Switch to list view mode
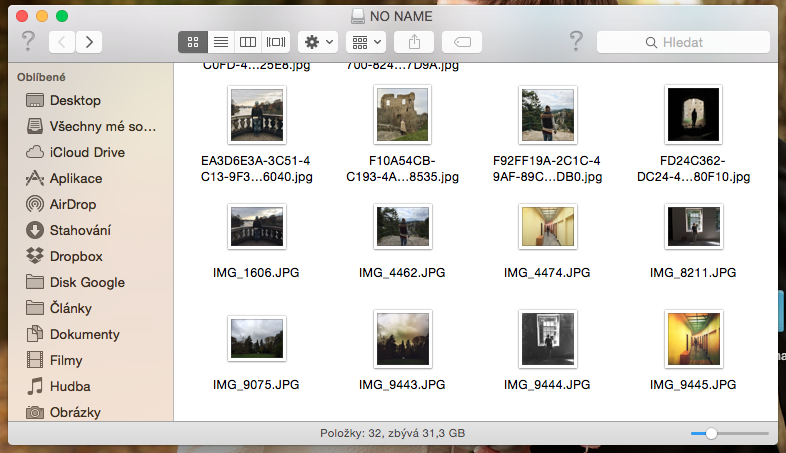This screenshot has width=786, height=453. (220, 42)
